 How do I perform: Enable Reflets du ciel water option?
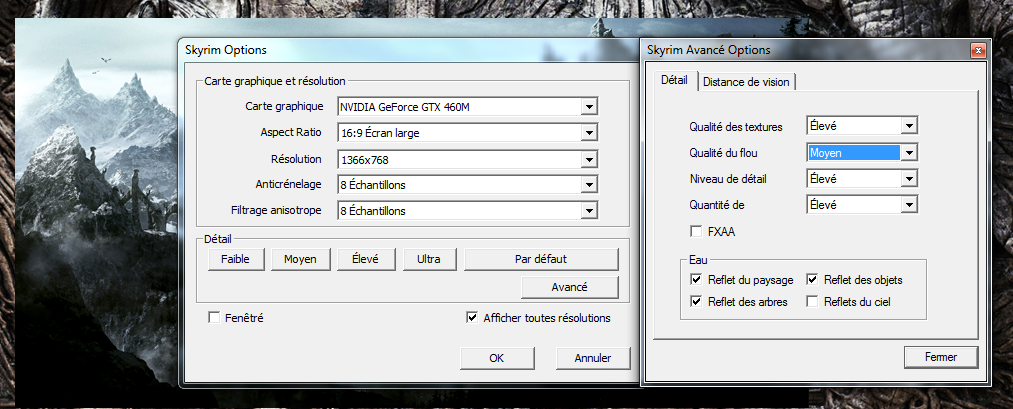pos(813,301)
